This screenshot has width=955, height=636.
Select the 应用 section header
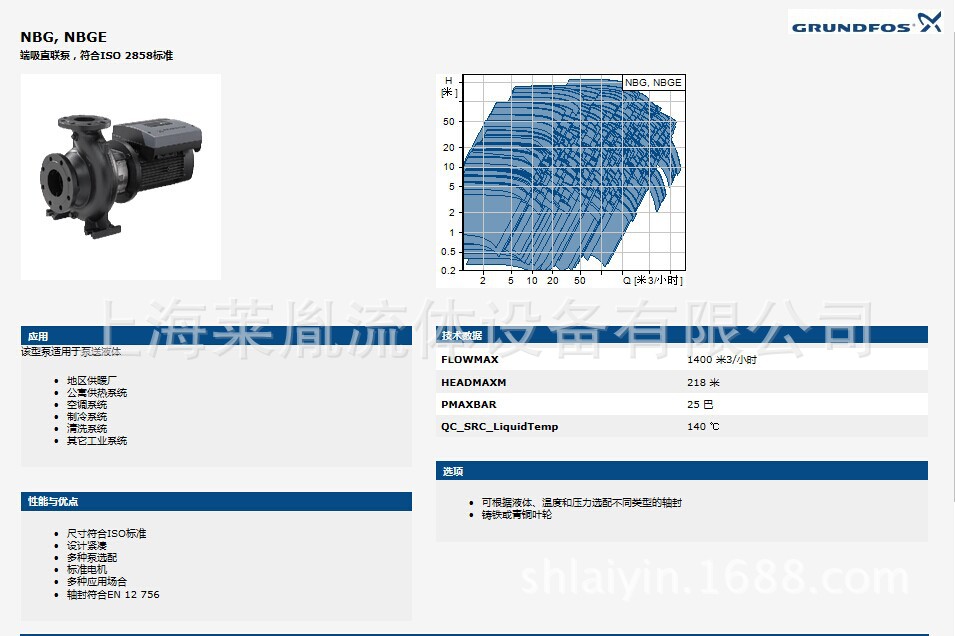(38, 337)
